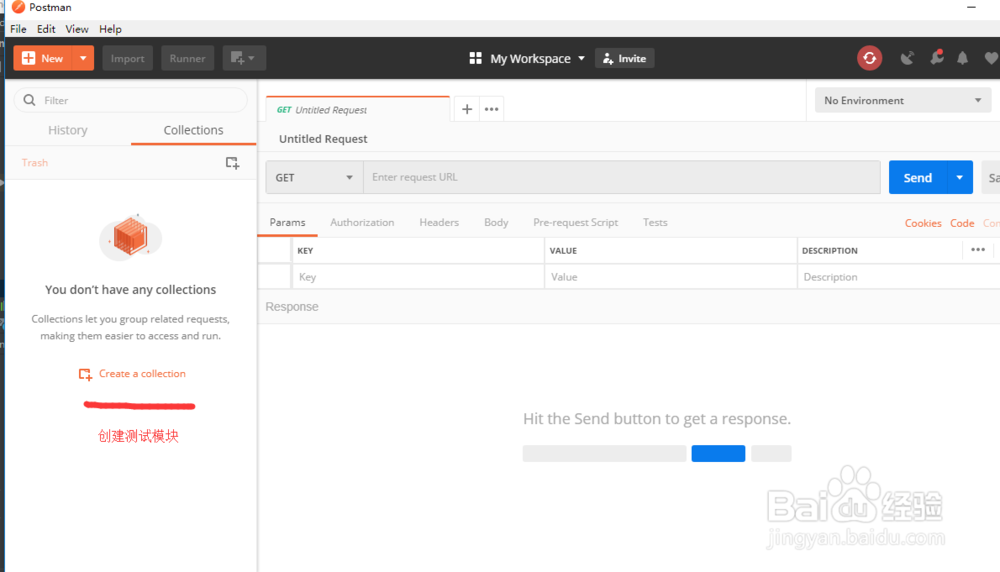Click the params row checkbox cell
1000x572 pixels.
(275, 277)
